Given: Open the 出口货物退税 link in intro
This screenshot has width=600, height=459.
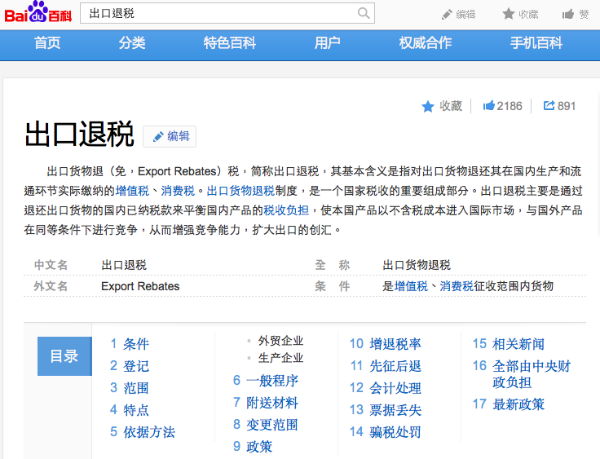Looking at the screenshot, I should tap(241, 190).
